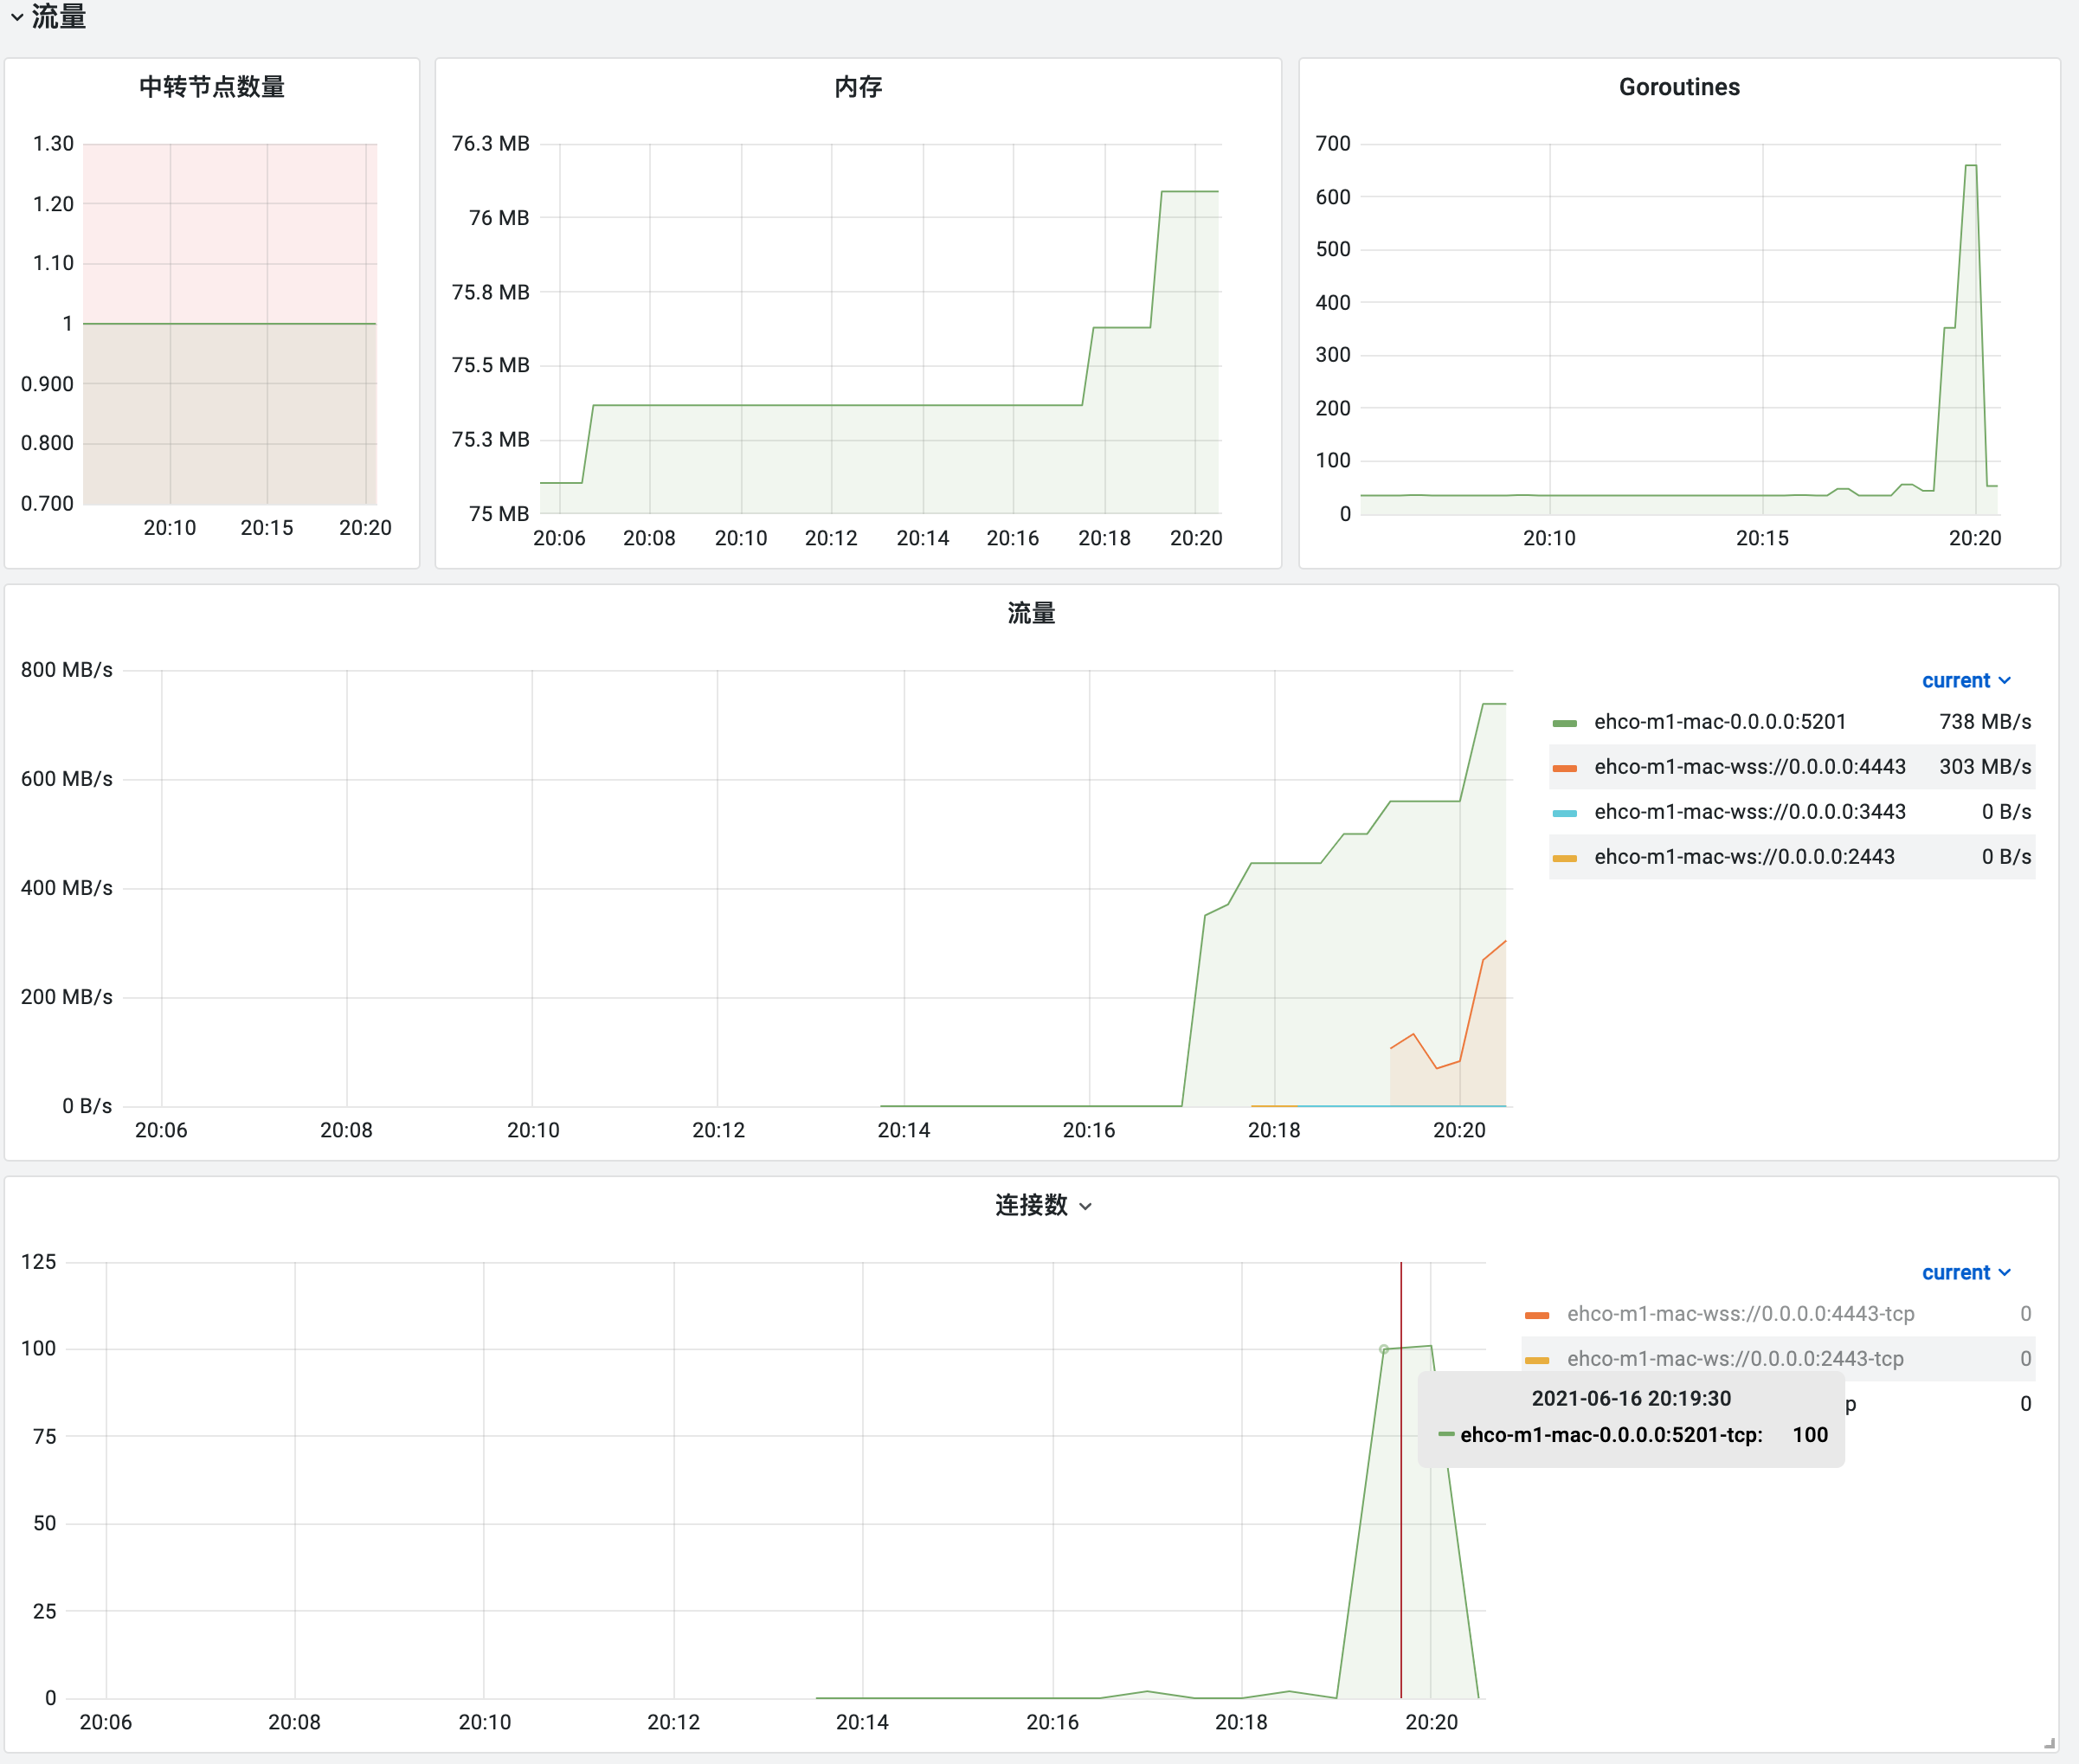Open the Goroutines panel title menu
The image size is (2079, 1764).
pyautogui.click(x=1678, y=87)
